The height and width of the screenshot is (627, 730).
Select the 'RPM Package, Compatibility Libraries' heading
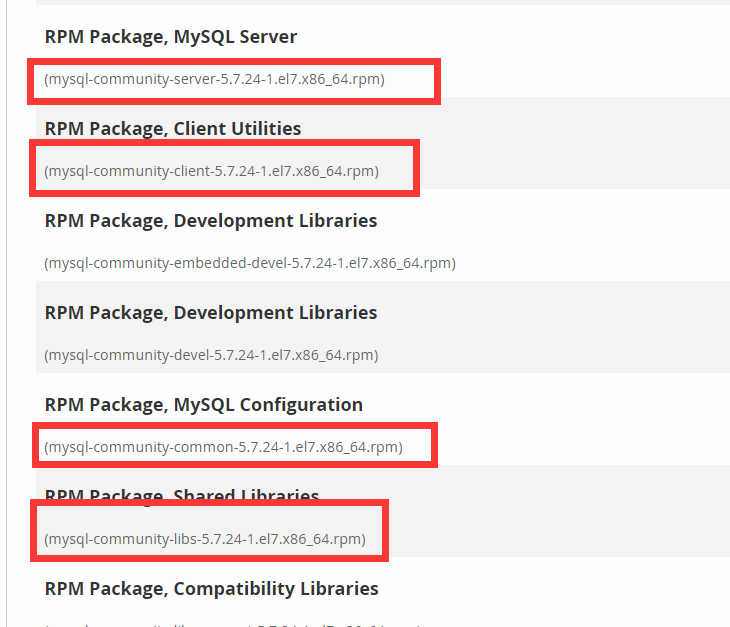[211, 589]
